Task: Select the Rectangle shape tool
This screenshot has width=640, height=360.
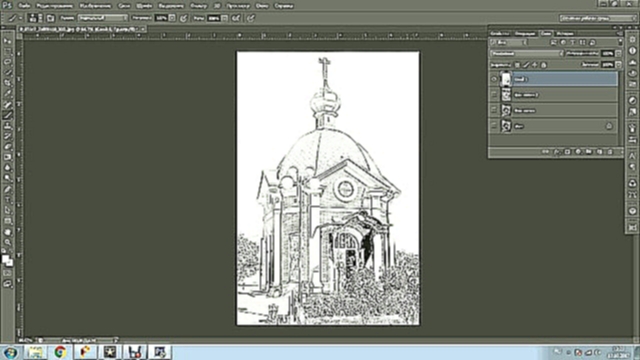Action: 7,221
